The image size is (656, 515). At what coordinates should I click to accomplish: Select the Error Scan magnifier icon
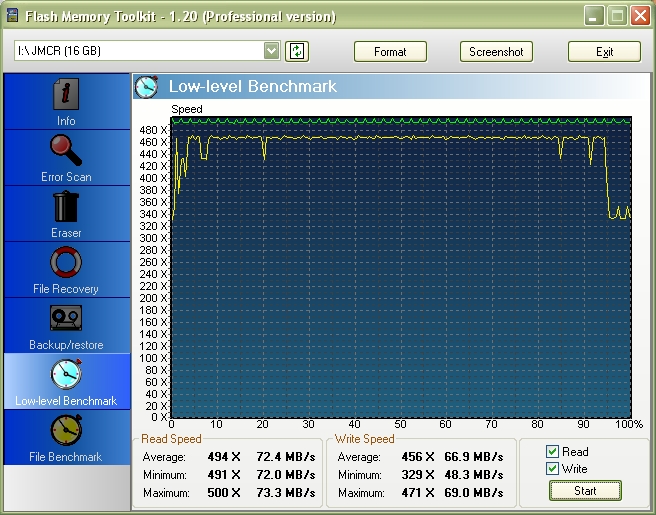(x=66, y=151)
